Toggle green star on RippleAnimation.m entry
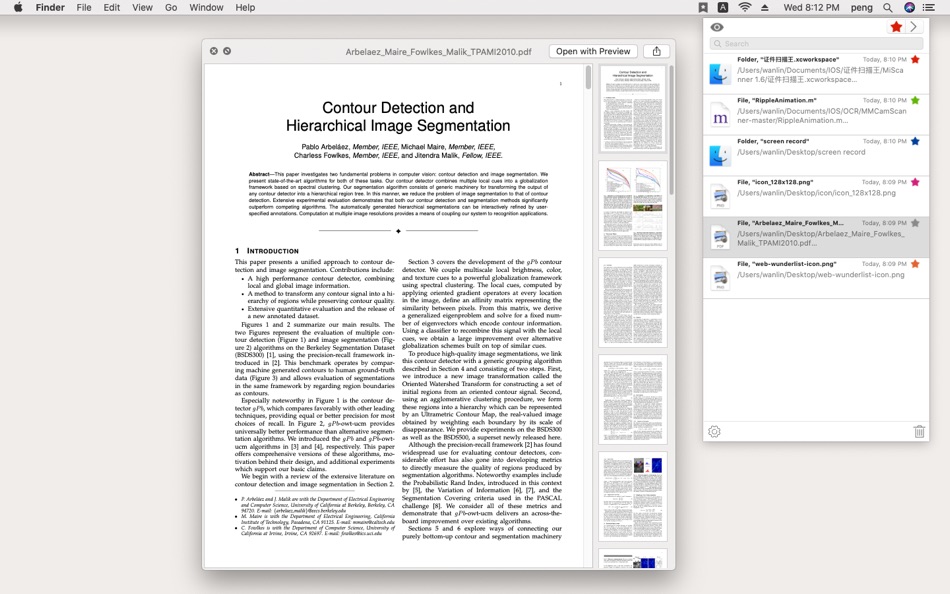This screenshot has height=594, width=950. coord(915,100)
